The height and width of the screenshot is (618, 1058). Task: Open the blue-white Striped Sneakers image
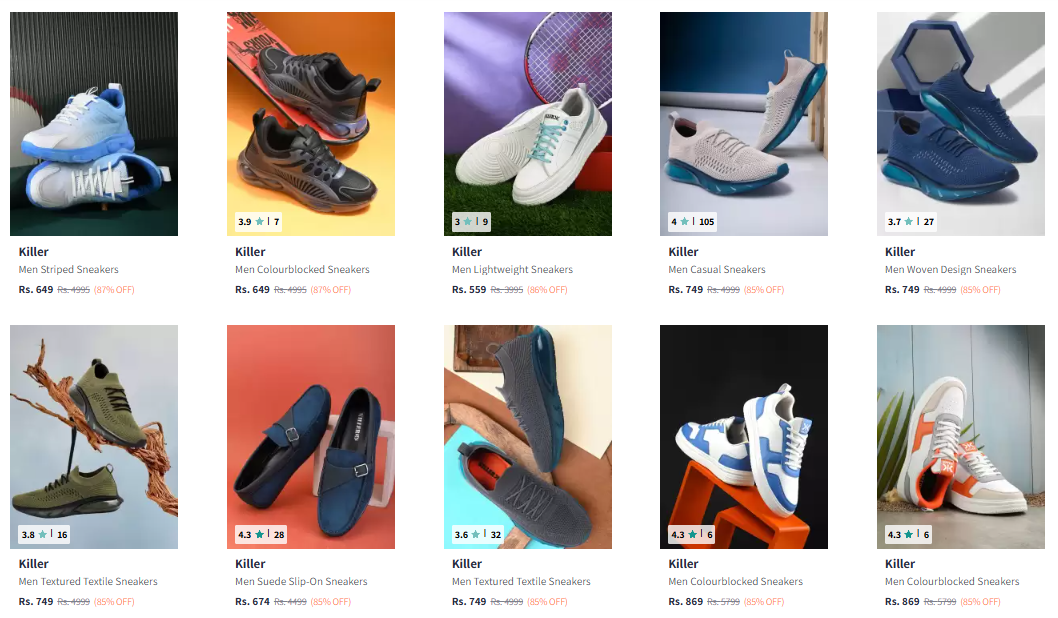pos(94,123)
